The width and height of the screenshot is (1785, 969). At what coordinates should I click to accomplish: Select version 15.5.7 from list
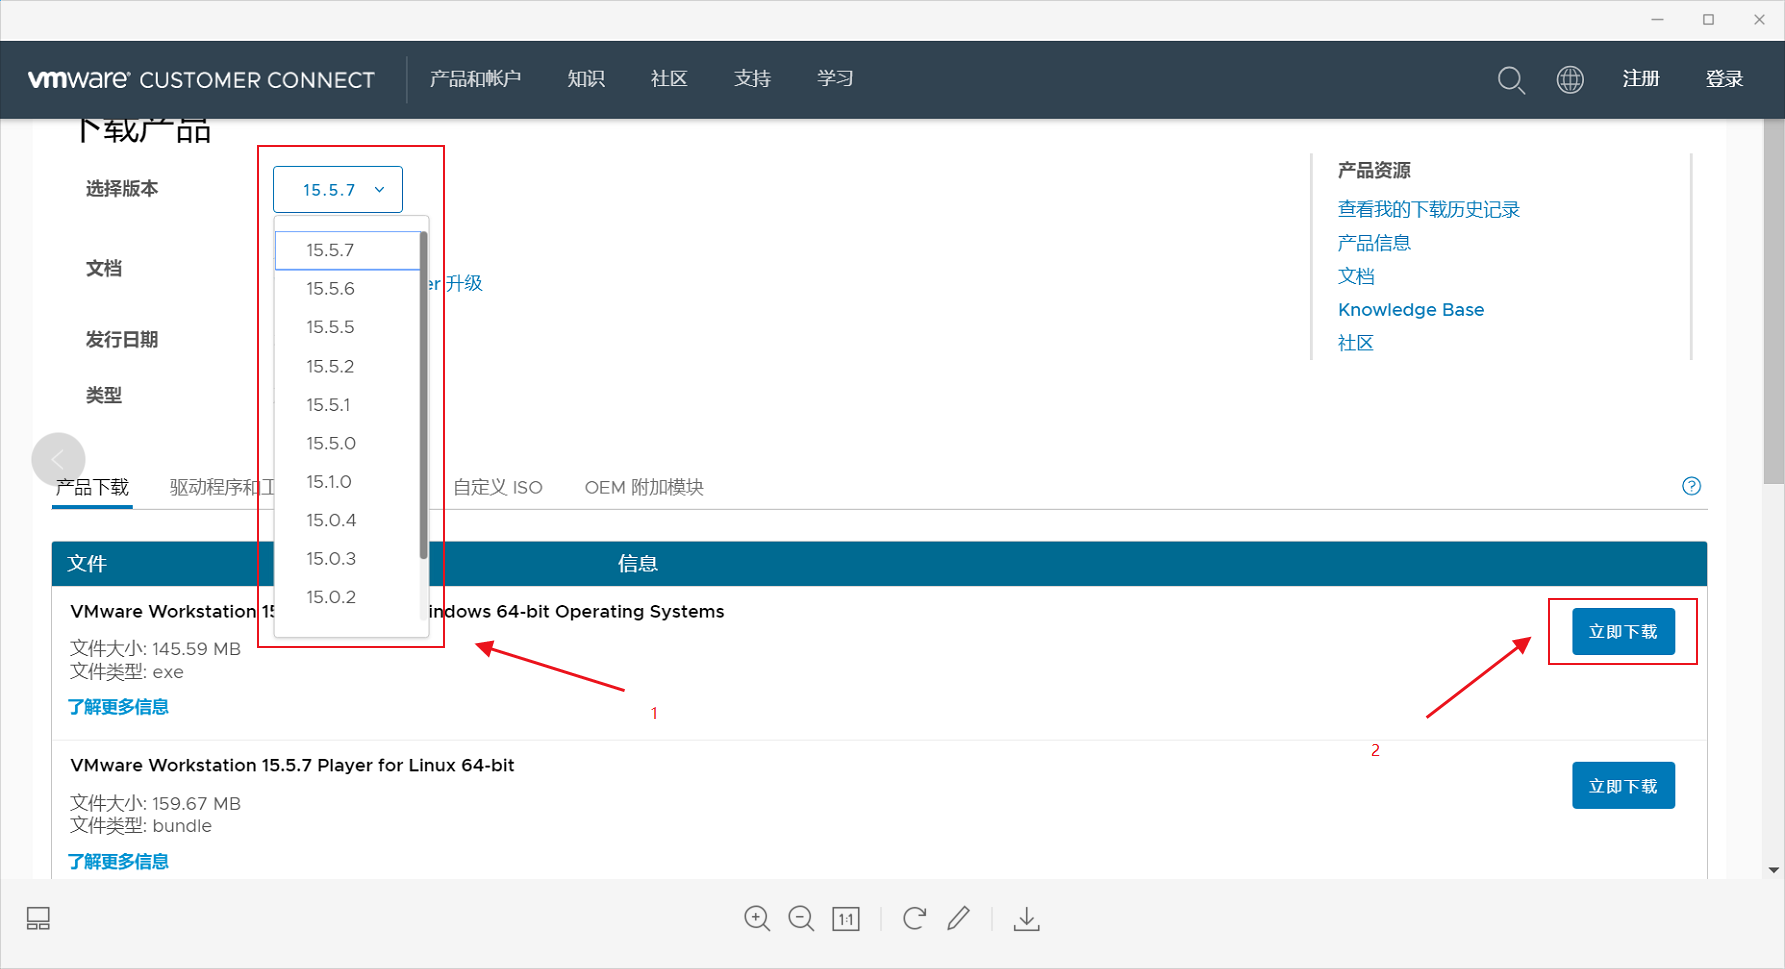point(347,250)
